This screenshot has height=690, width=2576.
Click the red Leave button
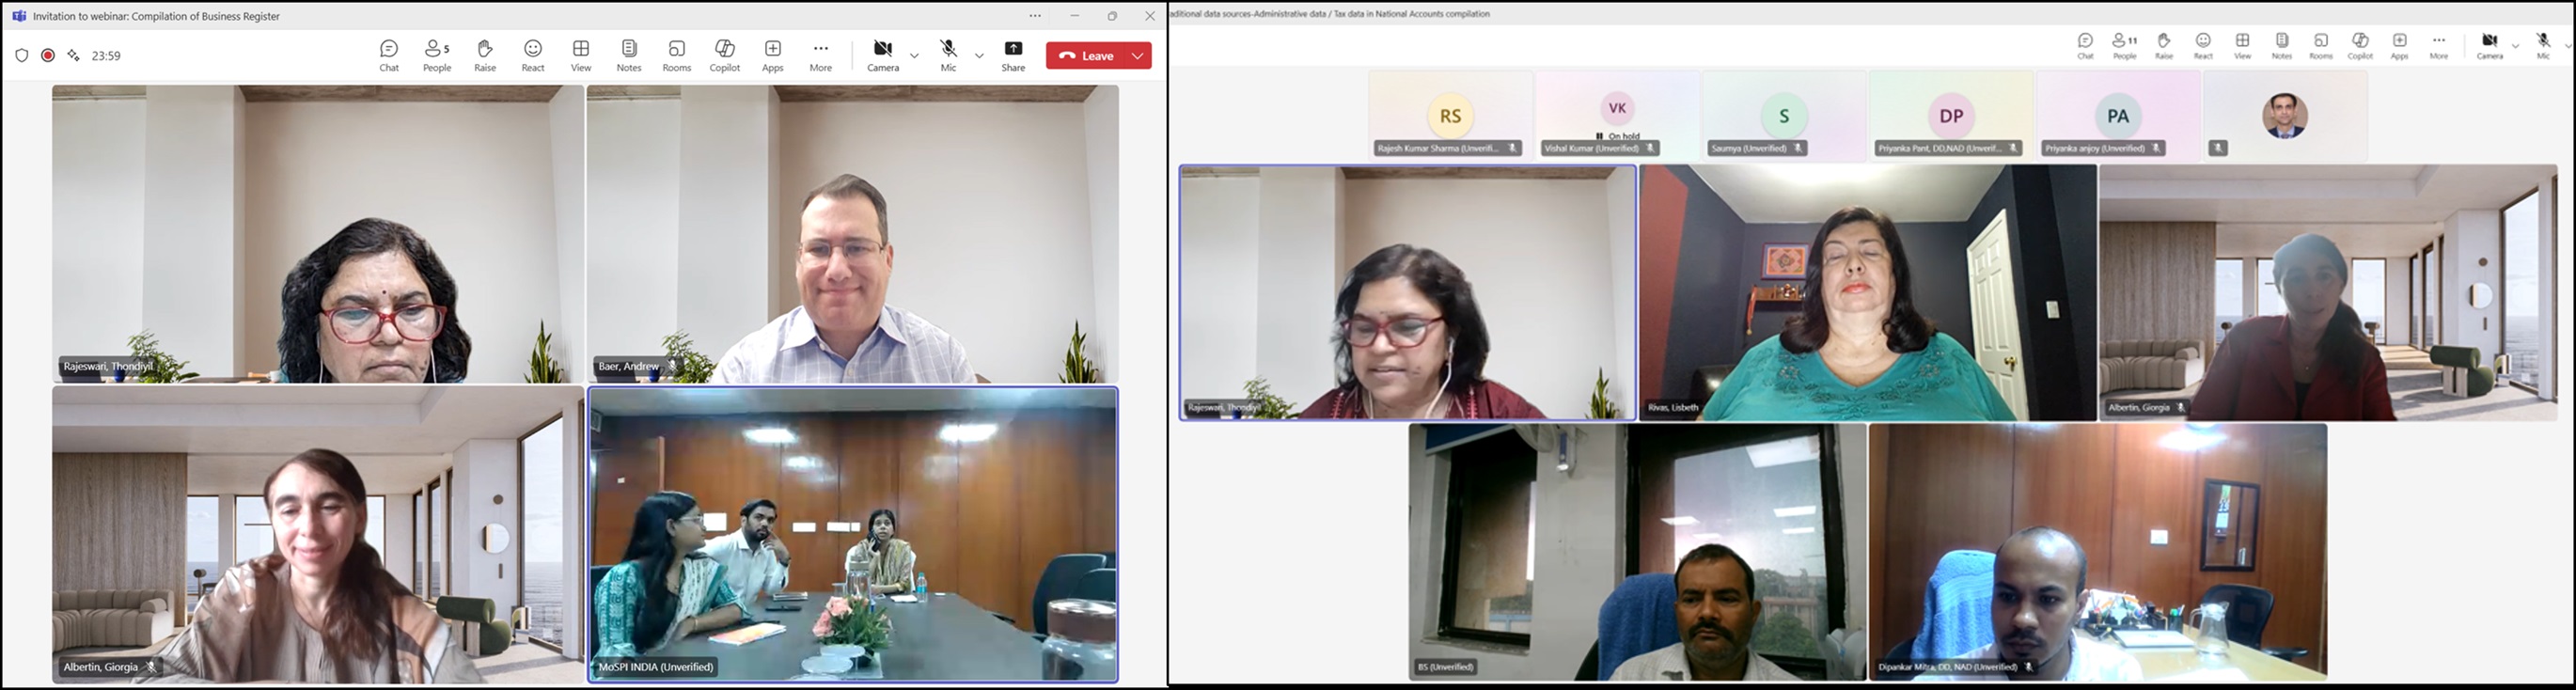click(1086, 56)
